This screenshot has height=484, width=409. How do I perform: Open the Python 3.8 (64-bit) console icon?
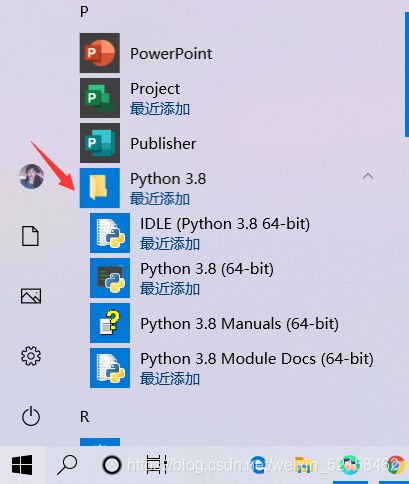tap(110, 278)
